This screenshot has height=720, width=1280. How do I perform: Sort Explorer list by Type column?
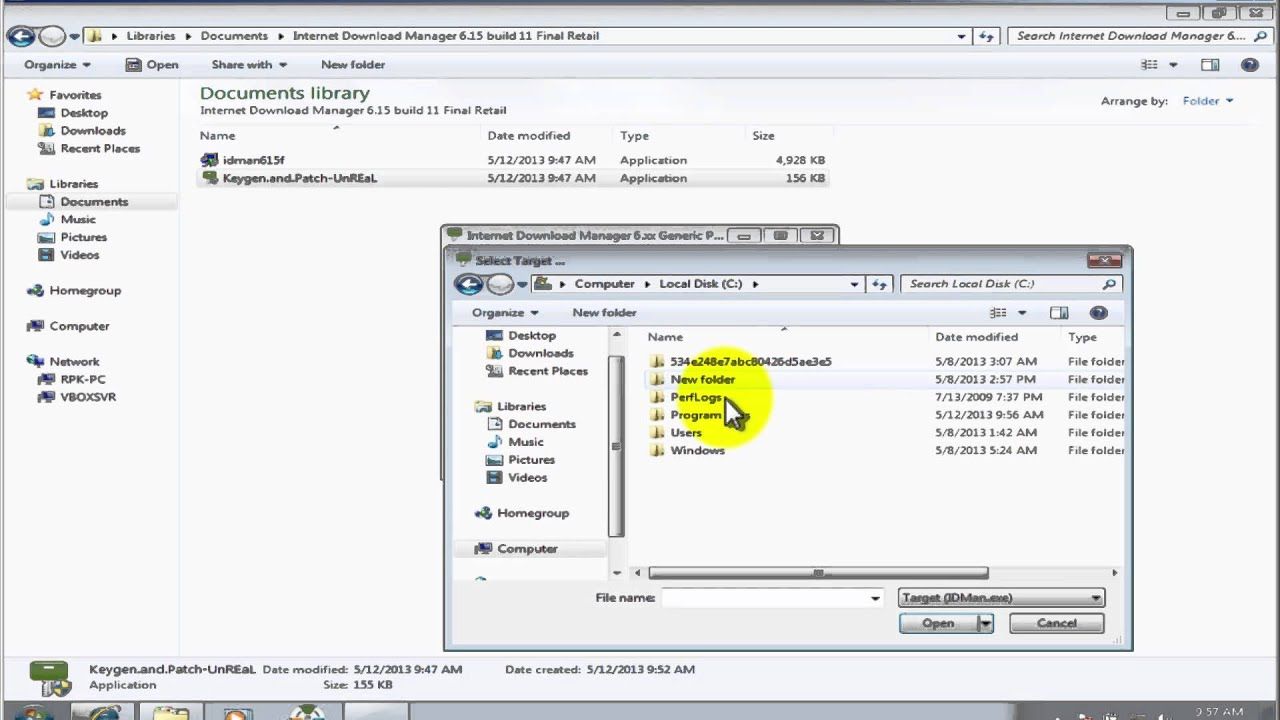634,136
